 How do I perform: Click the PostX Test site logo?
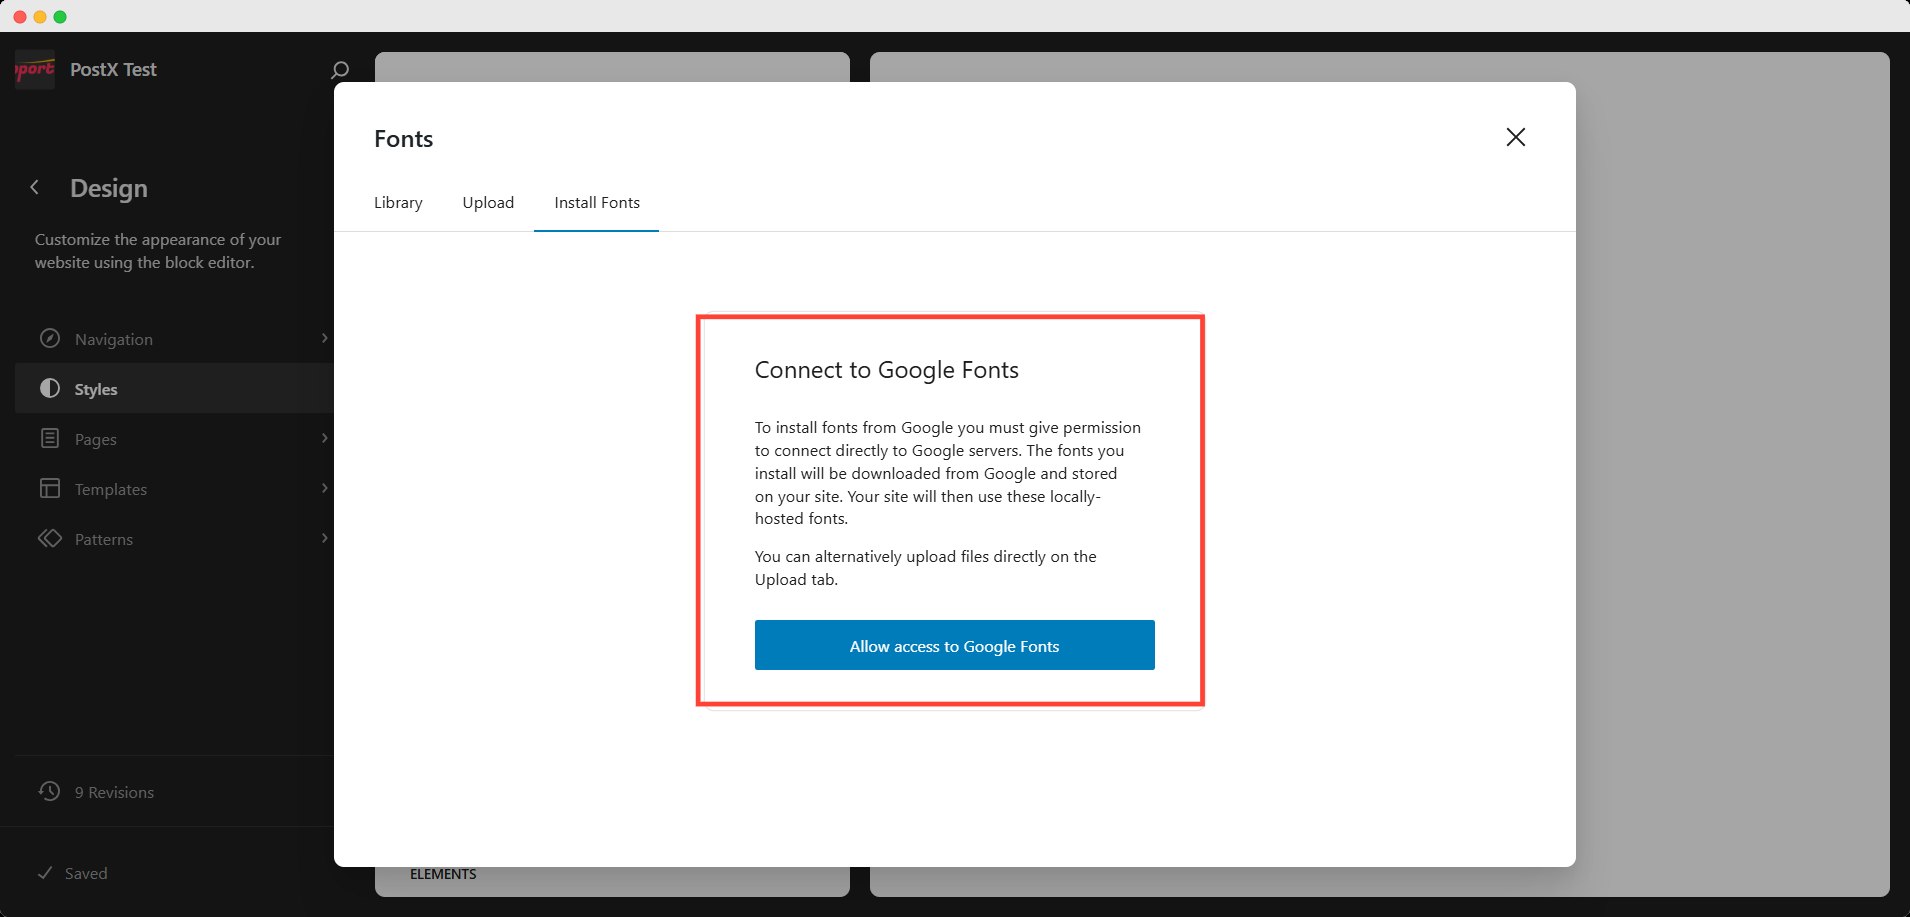point(35,68)
